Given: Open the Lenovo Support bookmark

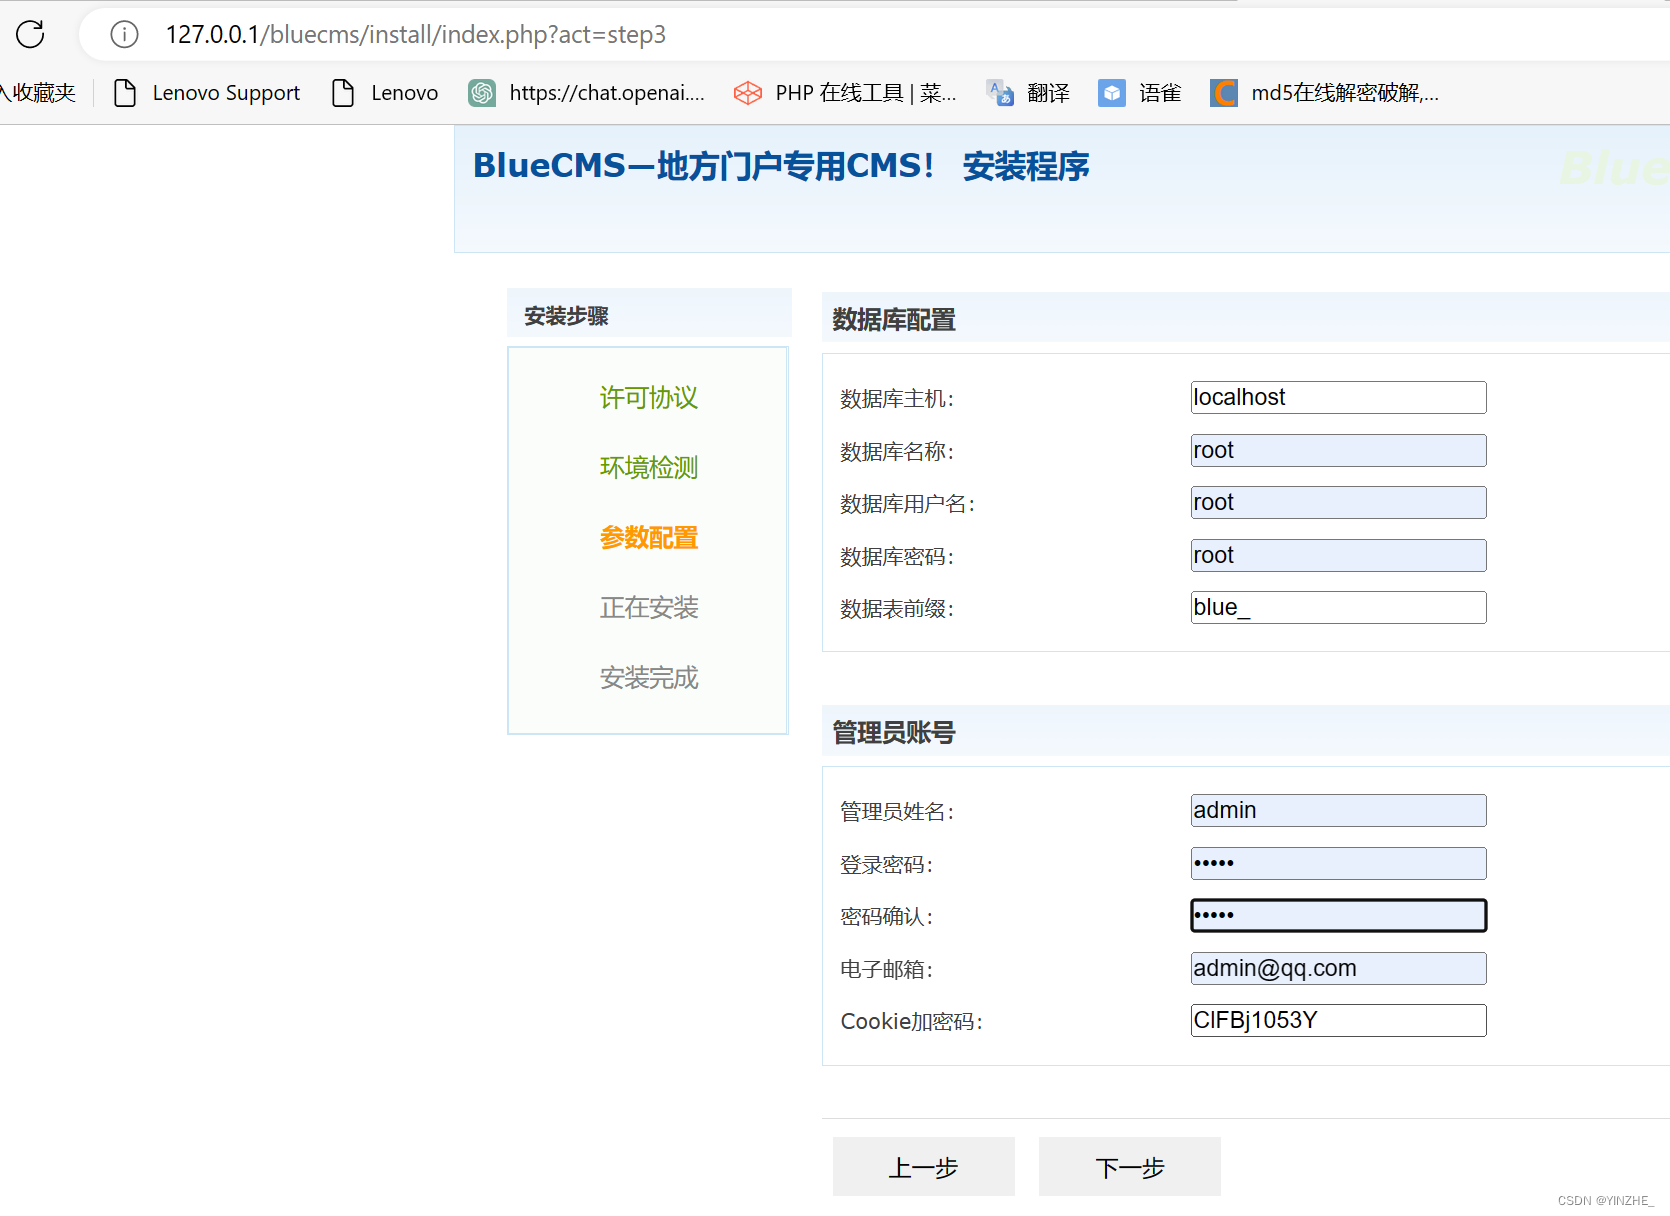Looking at the screenshot, I should [x=206, y=93].
